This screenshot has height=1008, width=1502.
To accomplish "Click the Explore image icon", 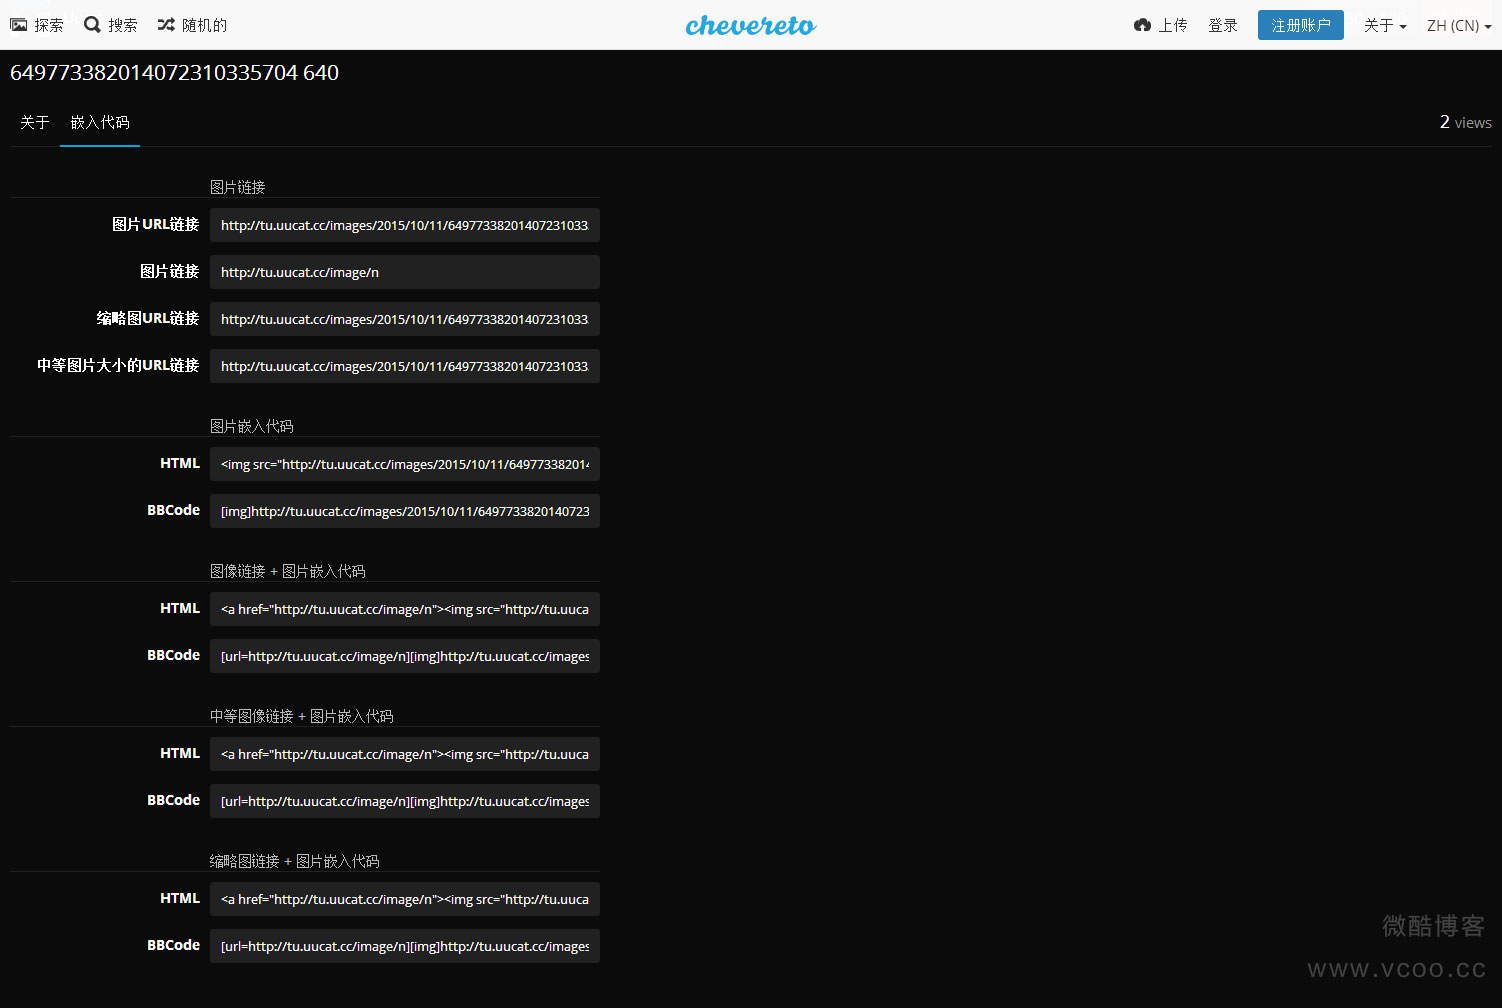I will point(19,25).
